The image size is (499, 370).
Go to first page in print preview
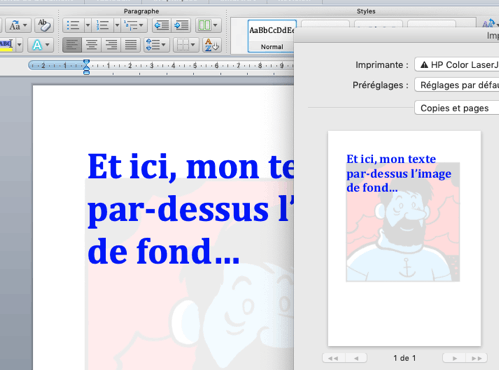pos(333,358)
